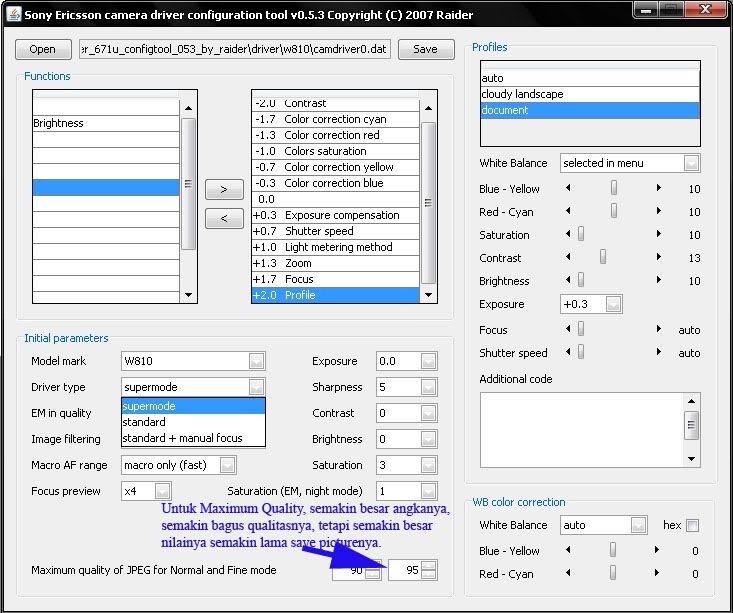
Task: Open Driver type dropdown arrow
Action: 256,387
